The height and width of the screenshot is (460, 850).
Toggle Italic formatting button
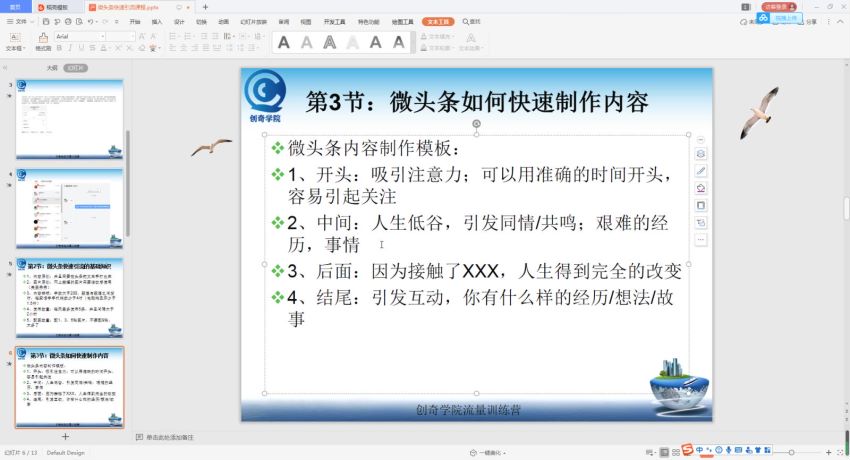click(x=70, y=48)
